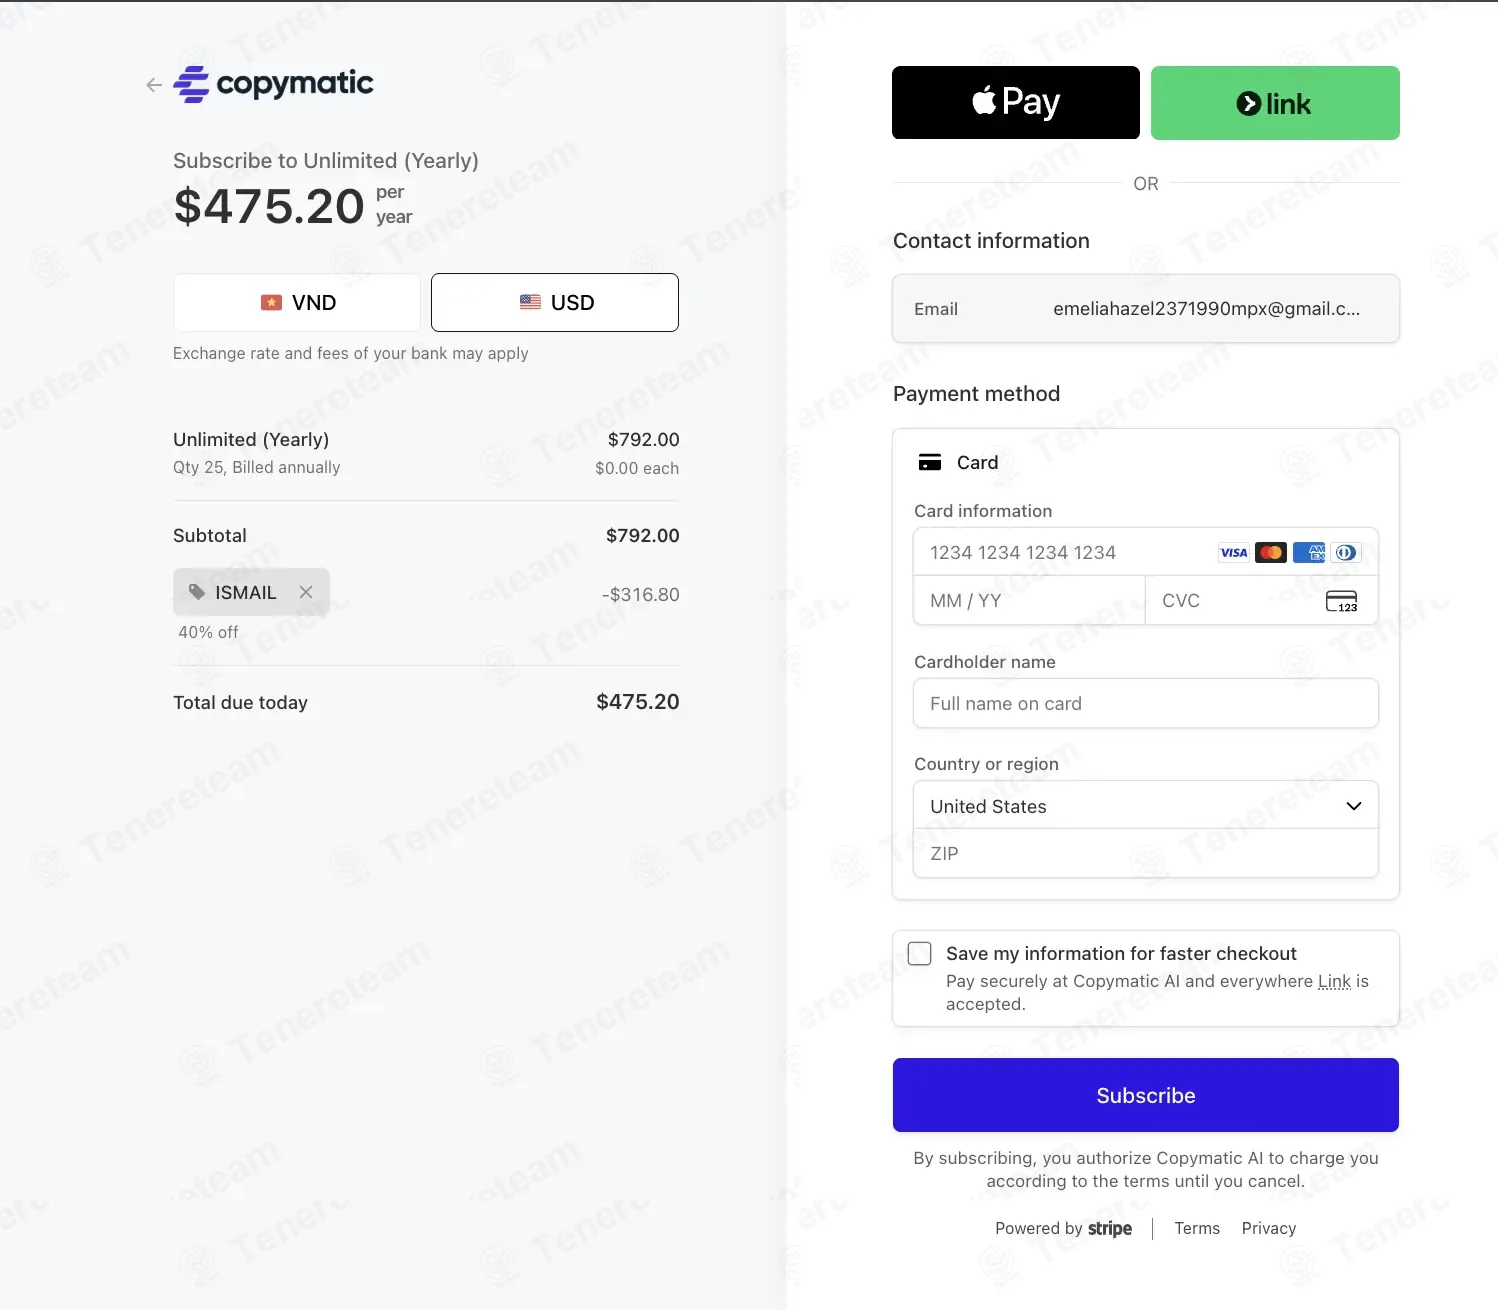Select USD currency option
This screenshot has width=1498, height=1310.
tap(555, 302)
